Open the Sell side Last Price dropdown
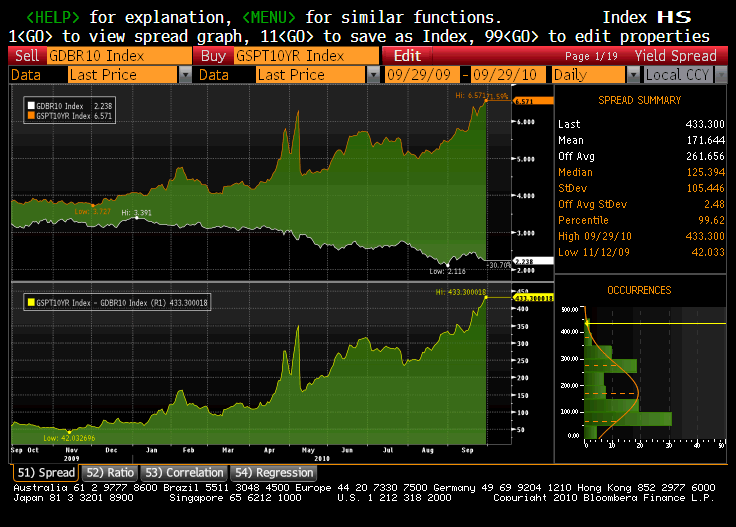 point(185,75)
